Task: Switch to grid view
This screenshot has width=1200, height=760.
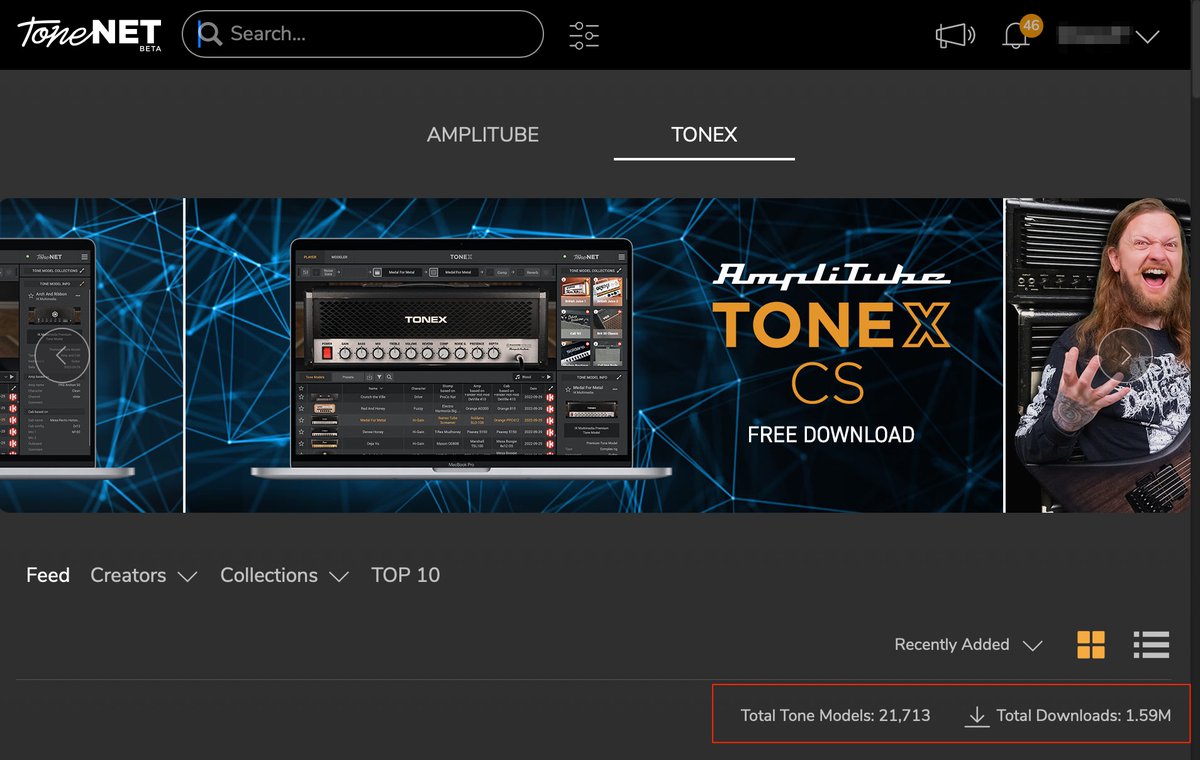Action: pyautogui.click(x=1091, y=645)
